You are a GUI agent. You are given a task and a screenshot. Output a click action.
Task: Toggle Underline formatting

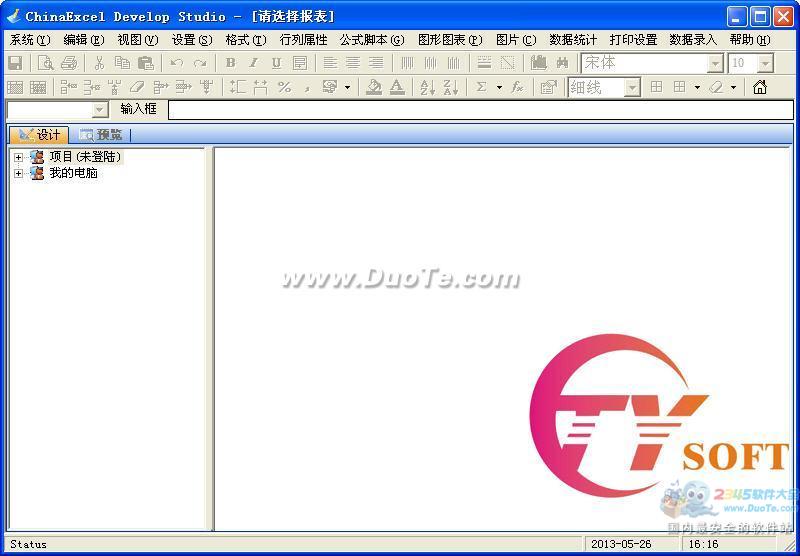[x=277, y=63]
